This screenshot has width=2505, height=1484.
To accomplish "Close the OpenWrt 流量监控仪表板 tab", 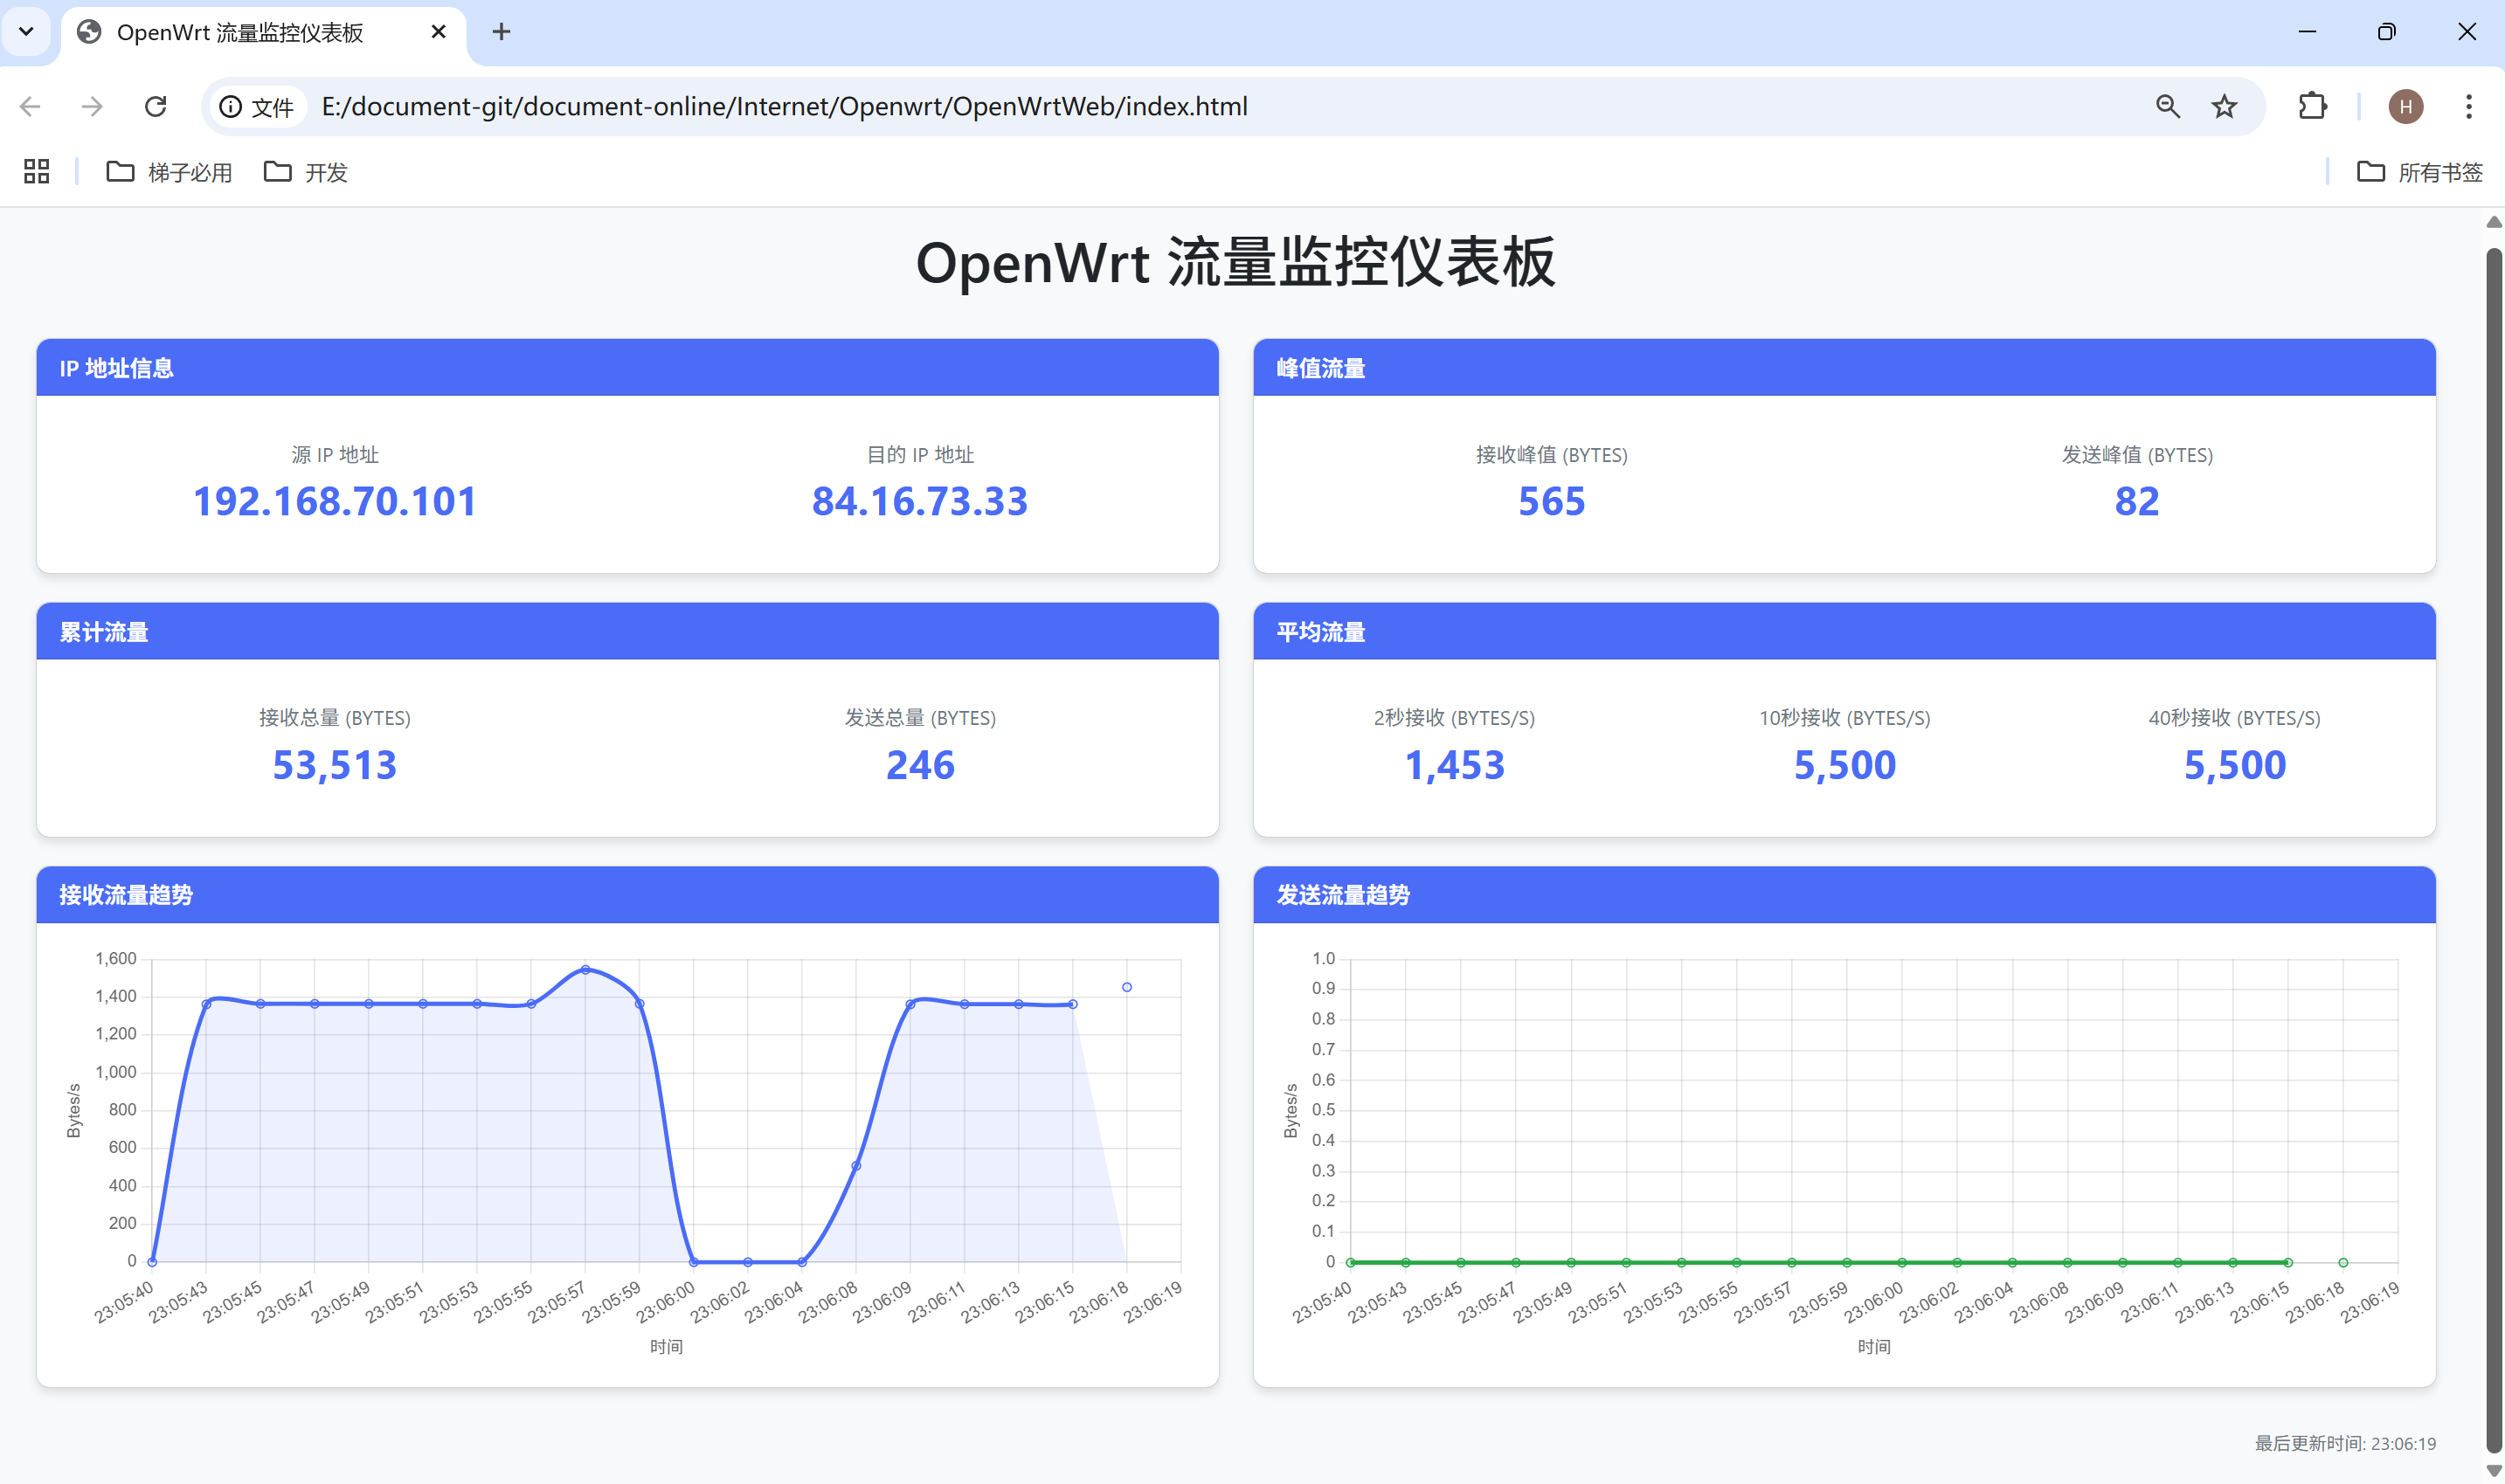I will tap(438, 32).
